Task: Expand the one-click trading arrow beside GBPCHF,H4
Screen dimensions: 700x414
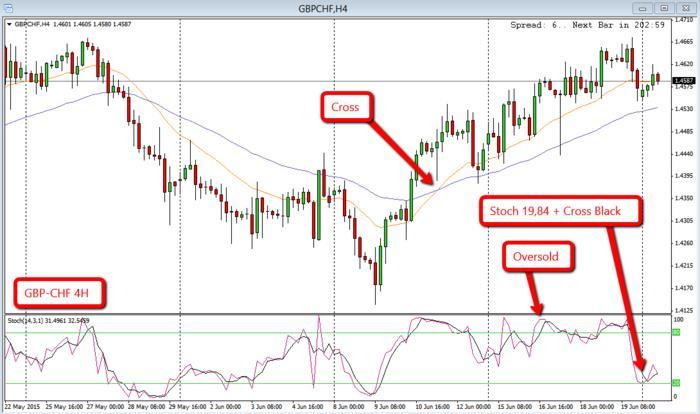Action: pyautogui.click(x=9, y=24)
